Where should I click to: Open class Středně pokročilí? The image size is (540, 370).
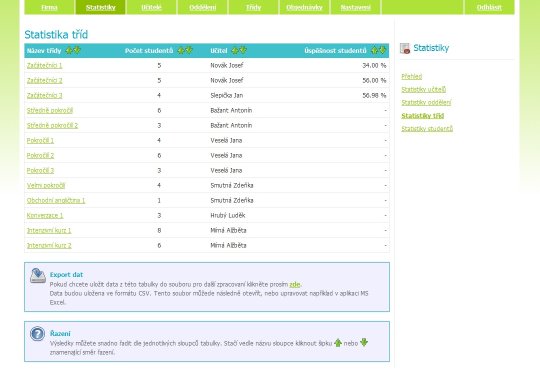[x=50, y=111]
